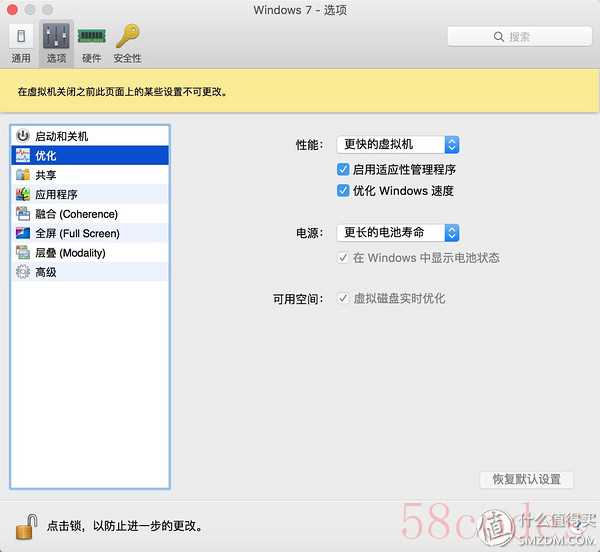This screenshot has width=600, height=552.
Task: Click the 搜索 search field
Action: point(512,37)
